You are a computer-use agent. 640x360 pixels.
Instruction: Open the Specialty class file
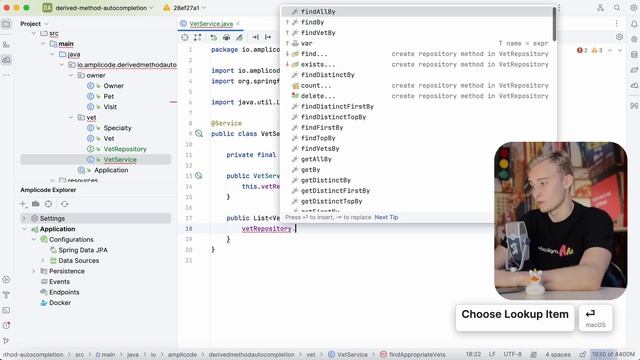coord(117,128)
